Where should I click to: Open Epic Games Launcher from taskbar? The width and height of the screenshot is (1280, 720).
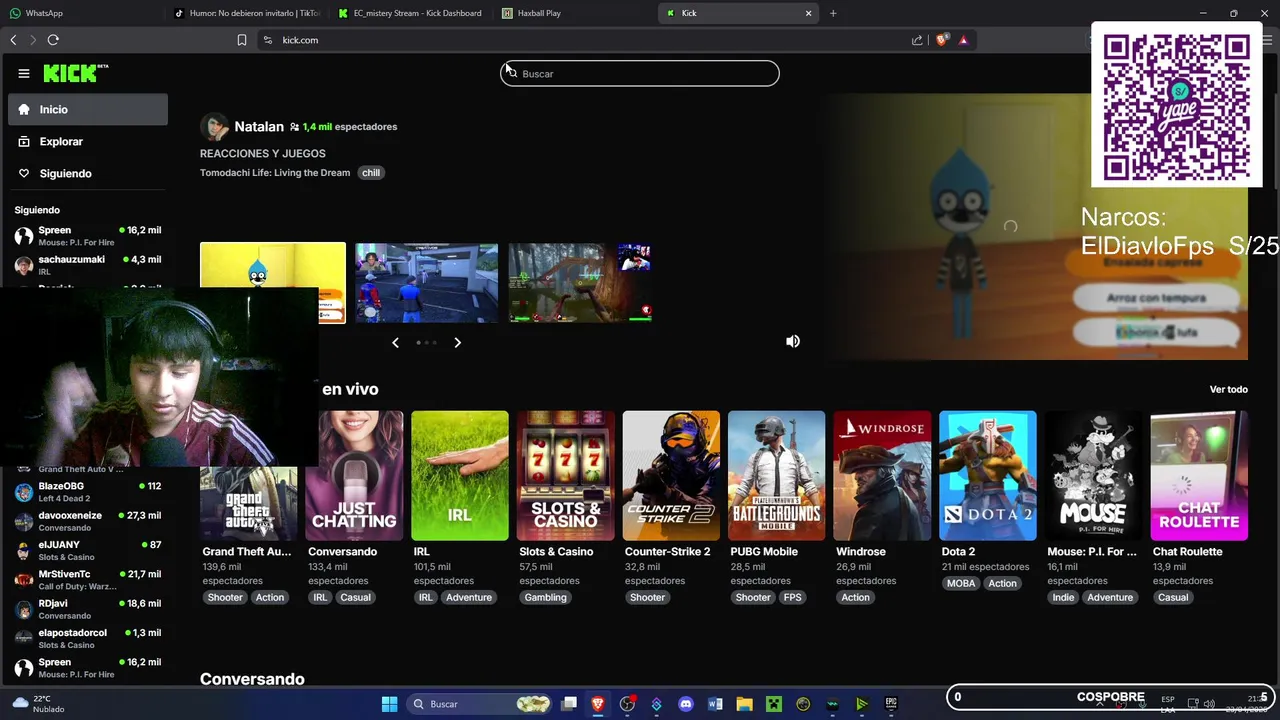pos(891,704)
